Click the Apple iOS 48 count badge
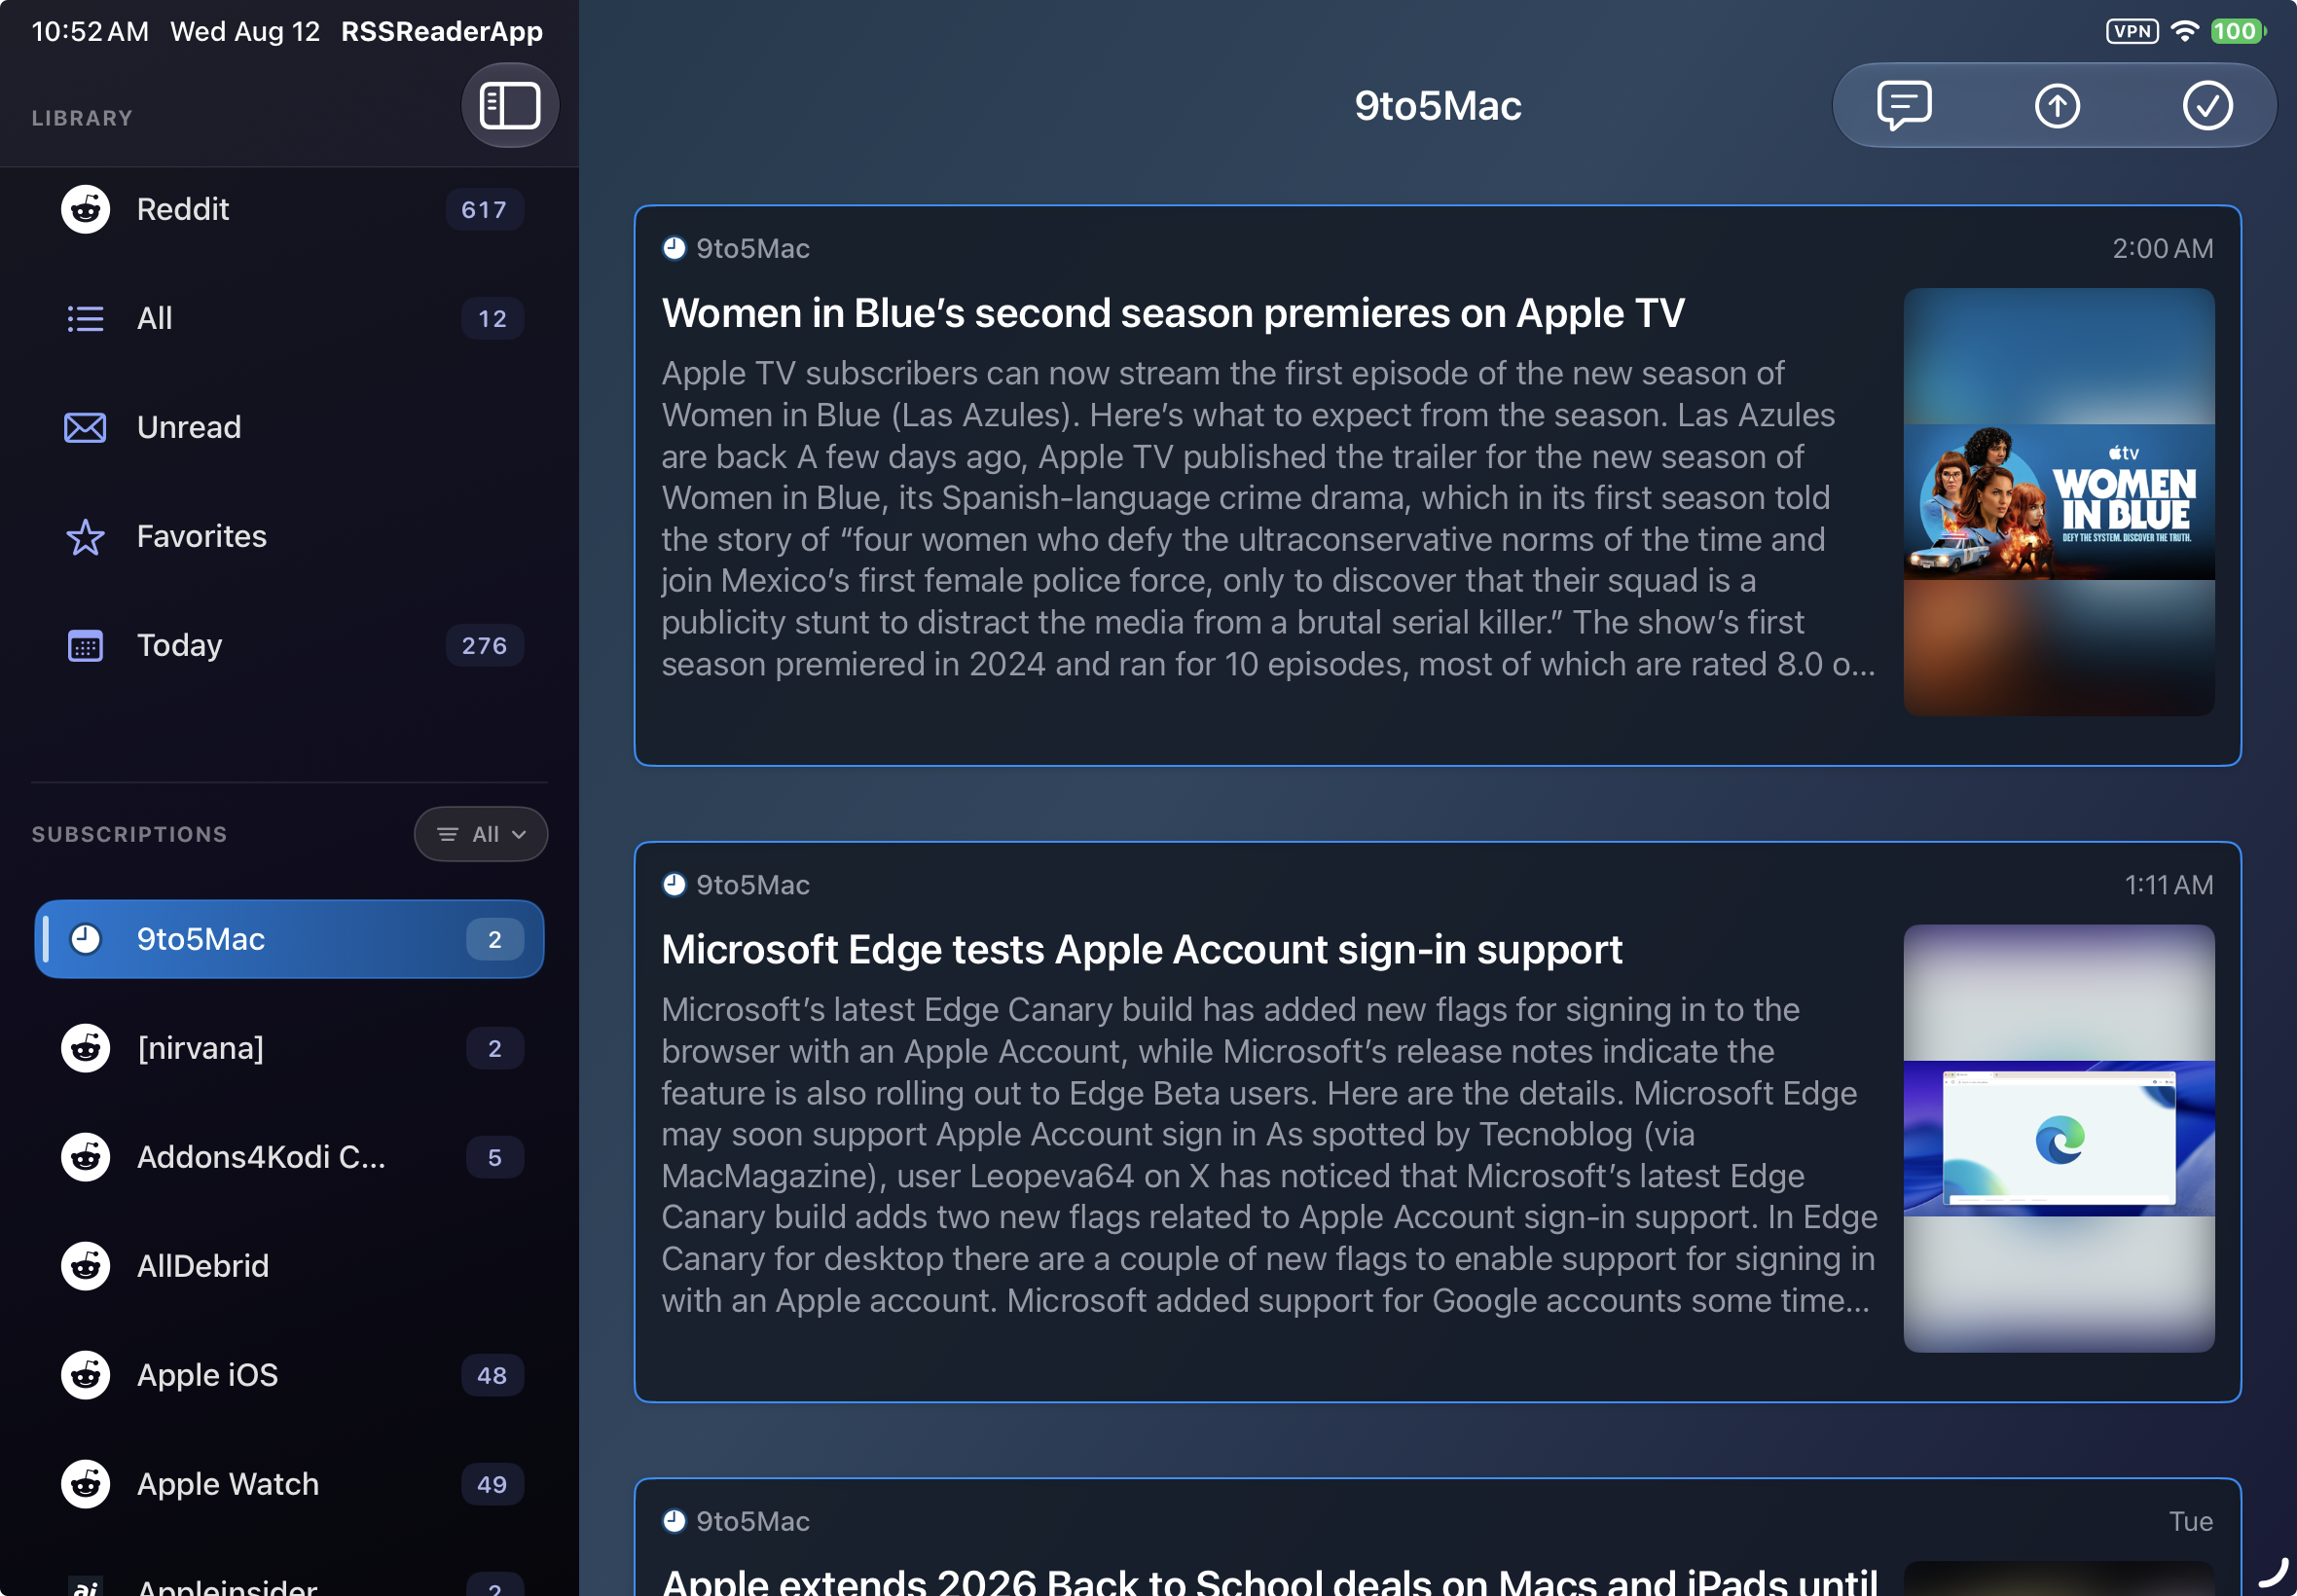 [x=492, y=1375]
